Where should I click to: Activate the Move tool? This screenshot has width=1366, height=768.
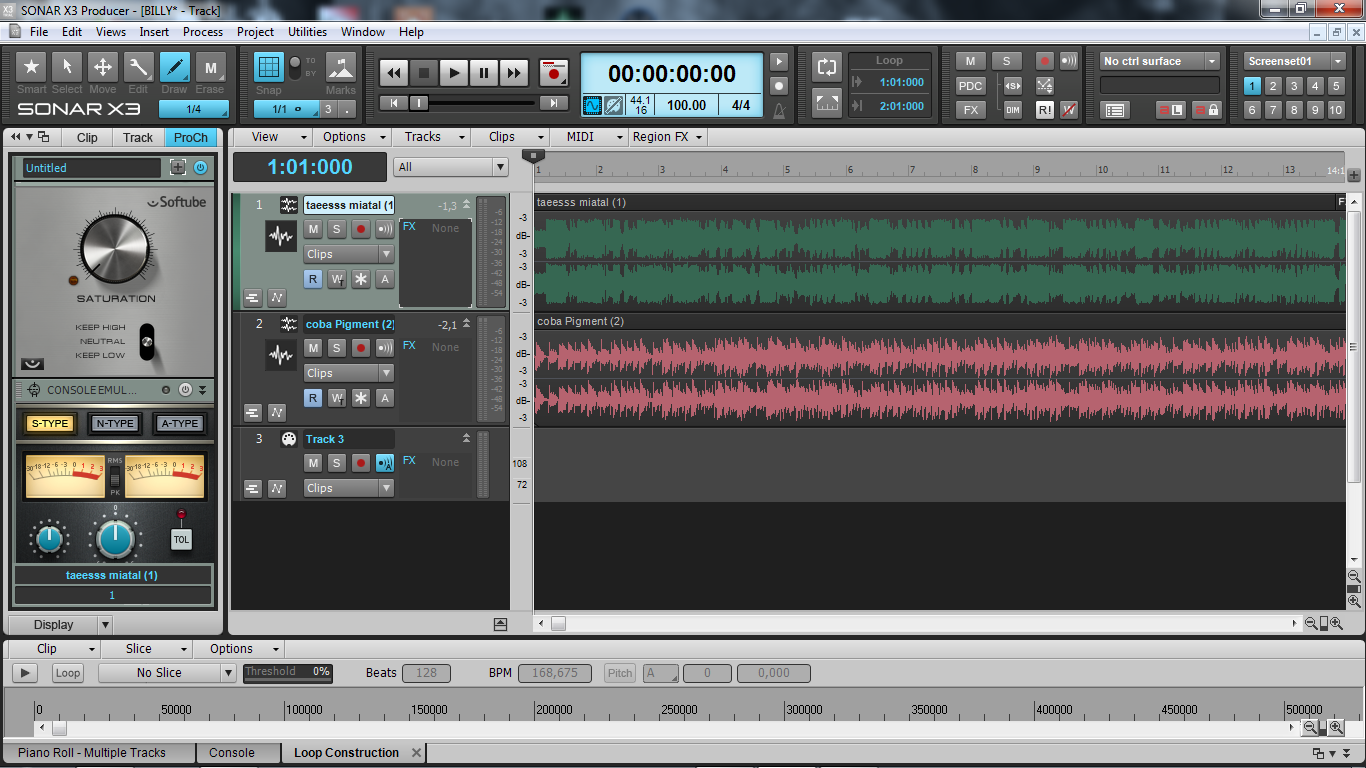(103, 67)
